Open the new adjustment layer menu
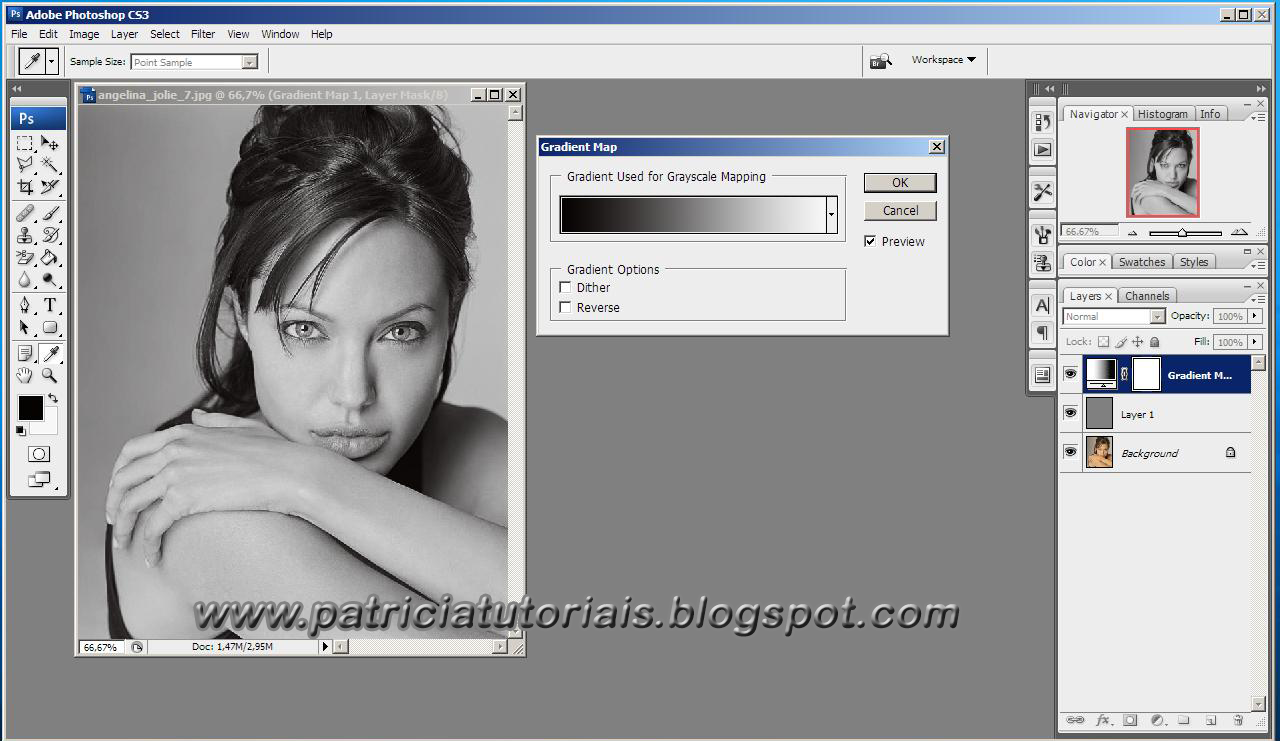Screen dimensions: 1280x741 pos(1159,720)
